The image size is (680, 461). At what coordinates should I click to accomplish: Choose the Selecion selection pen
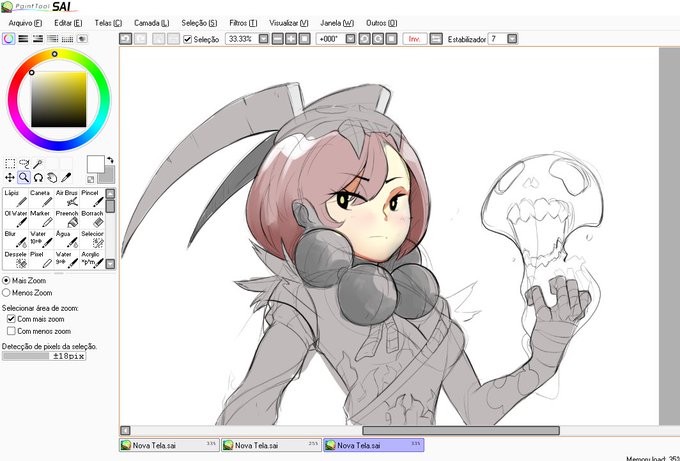click(x=92, y=239)
